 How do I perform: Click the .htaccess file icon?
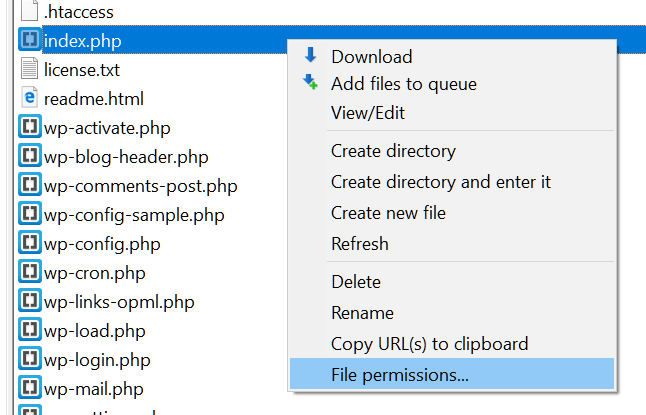click(x=29, y=10)
